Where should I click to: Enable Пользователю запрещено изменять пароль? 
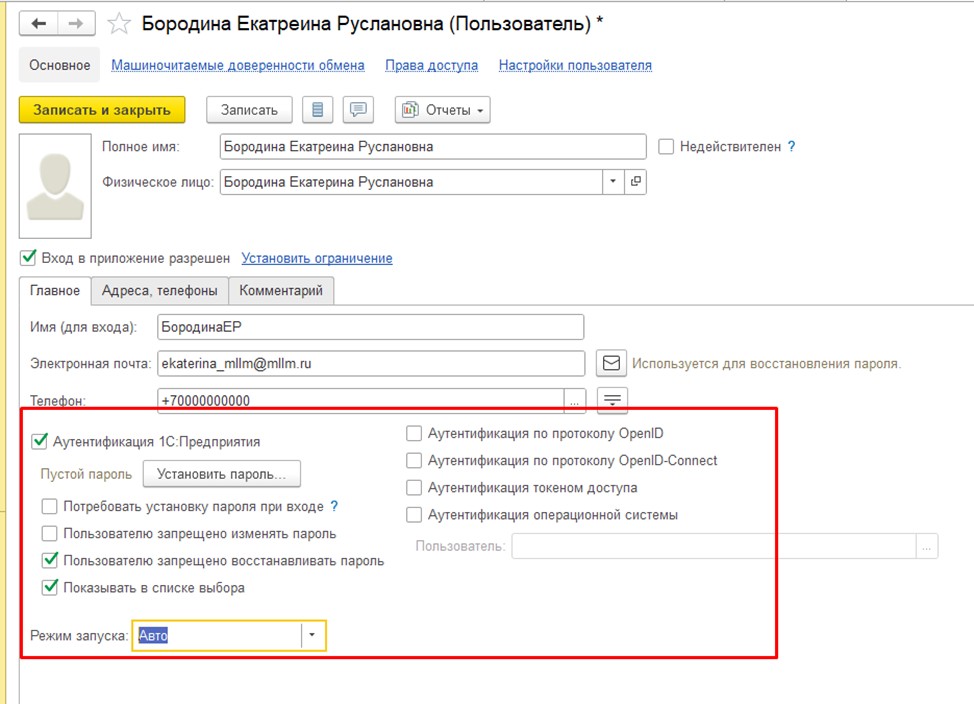pos(50,533)
